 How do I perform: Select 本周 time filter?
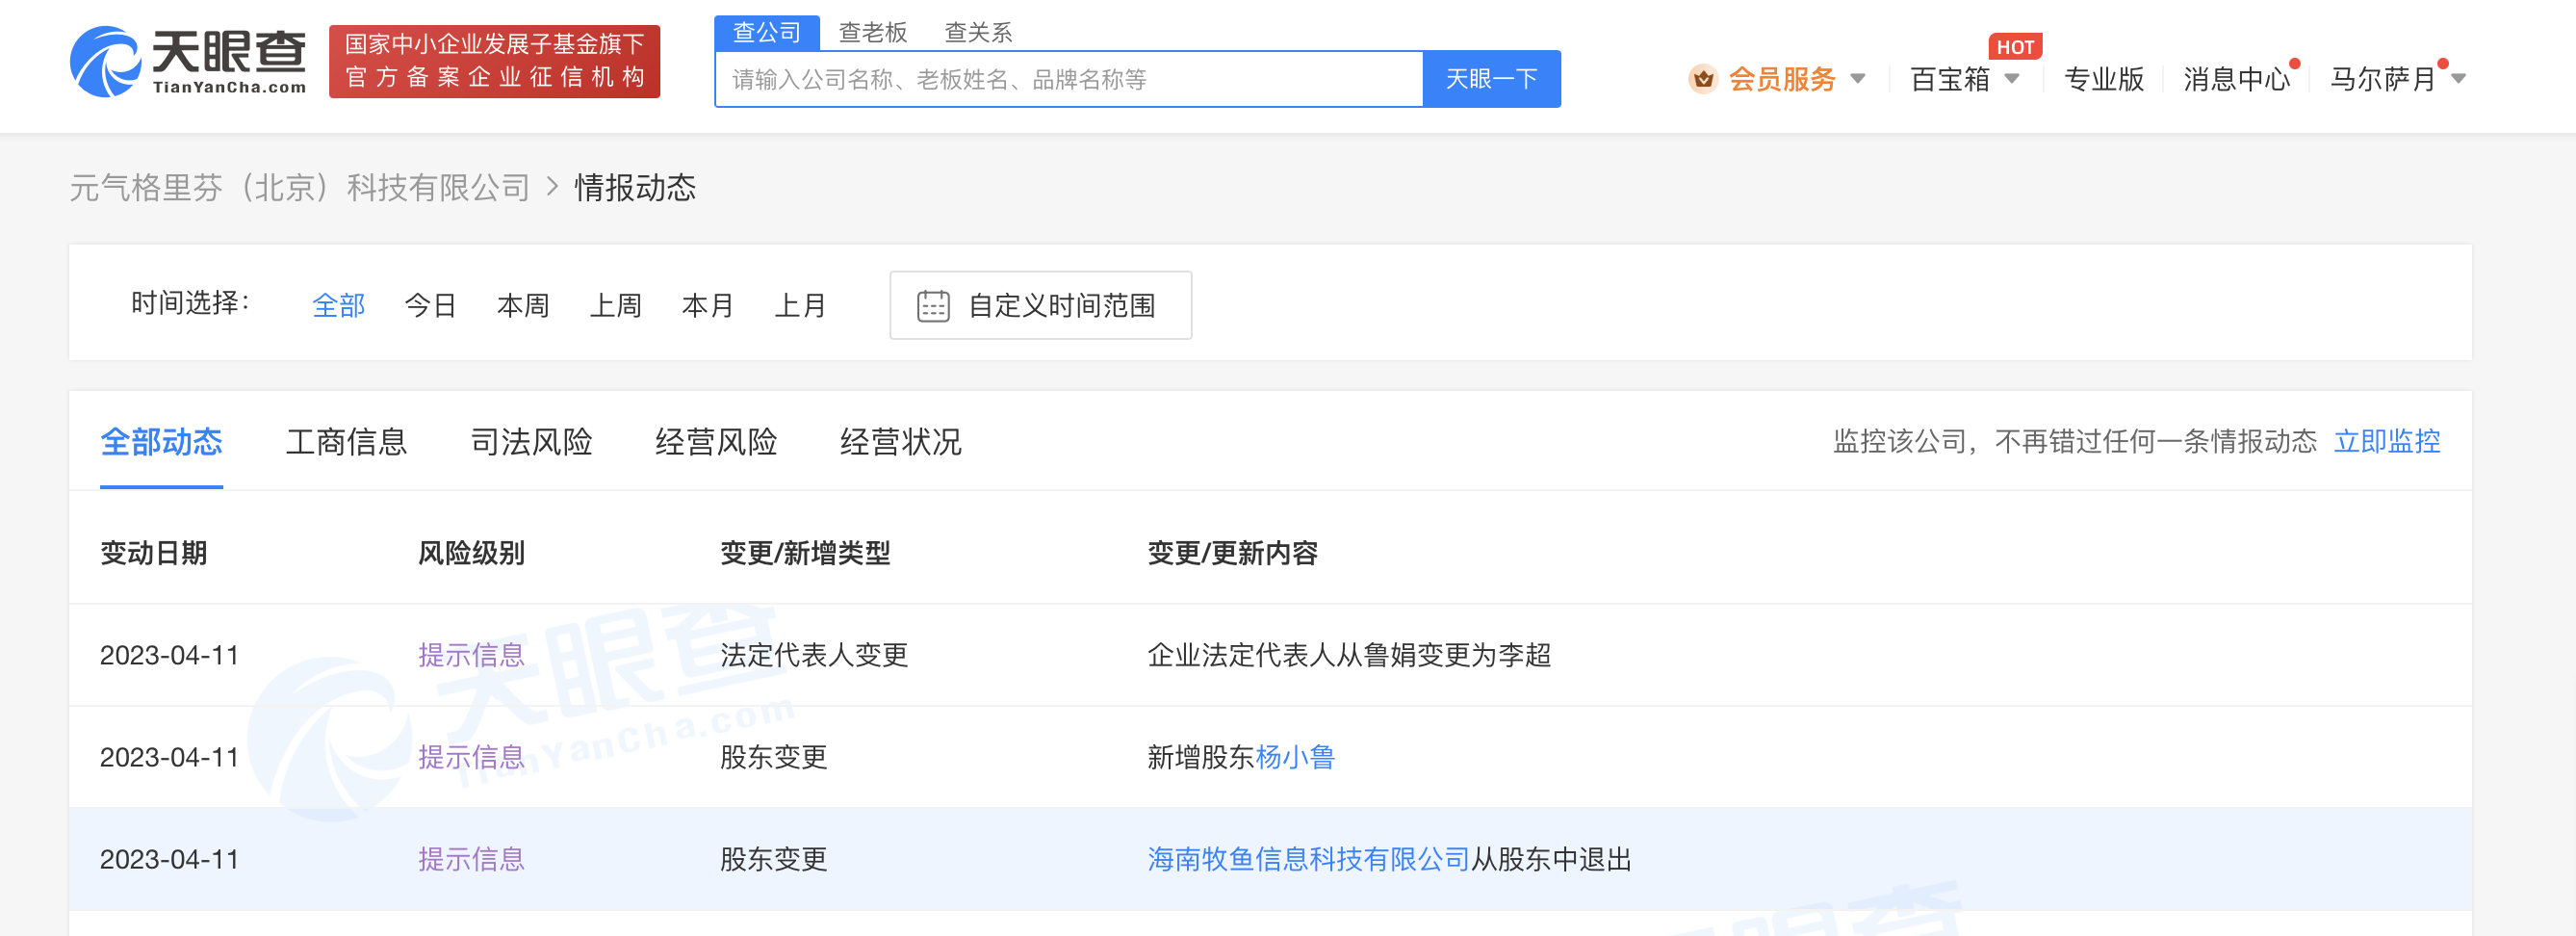(x=523, y=305)
